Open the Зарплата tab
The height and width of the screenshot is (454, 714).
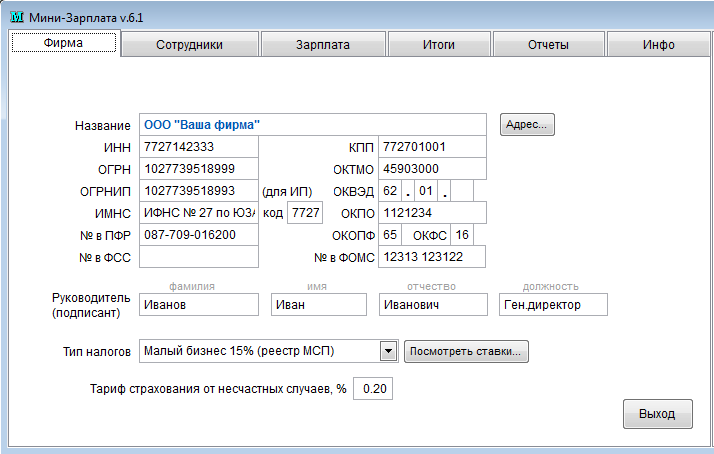point(323,45)
